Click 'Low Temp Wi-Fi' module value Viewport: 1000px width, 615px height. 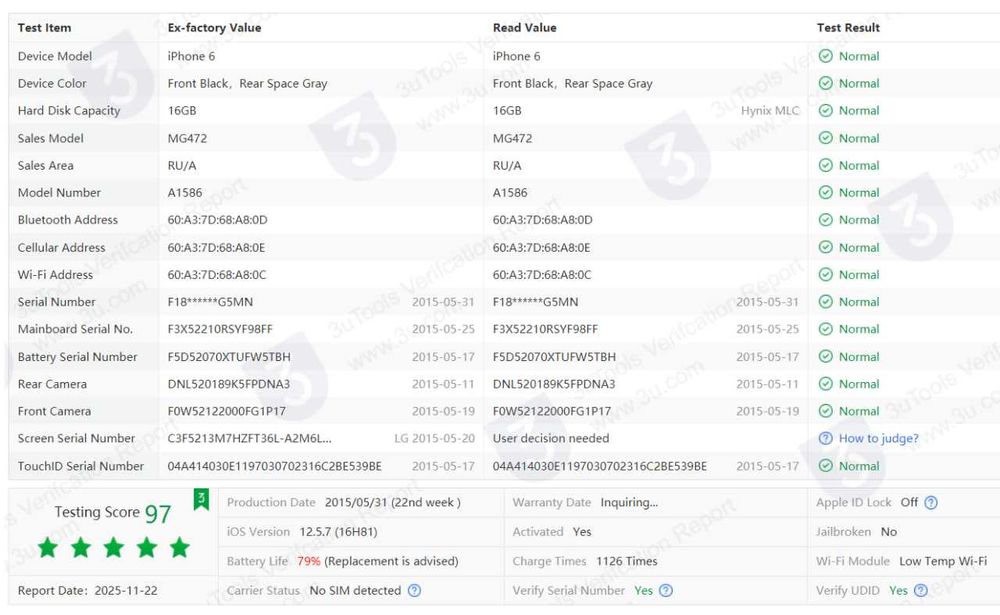[943, 561]
